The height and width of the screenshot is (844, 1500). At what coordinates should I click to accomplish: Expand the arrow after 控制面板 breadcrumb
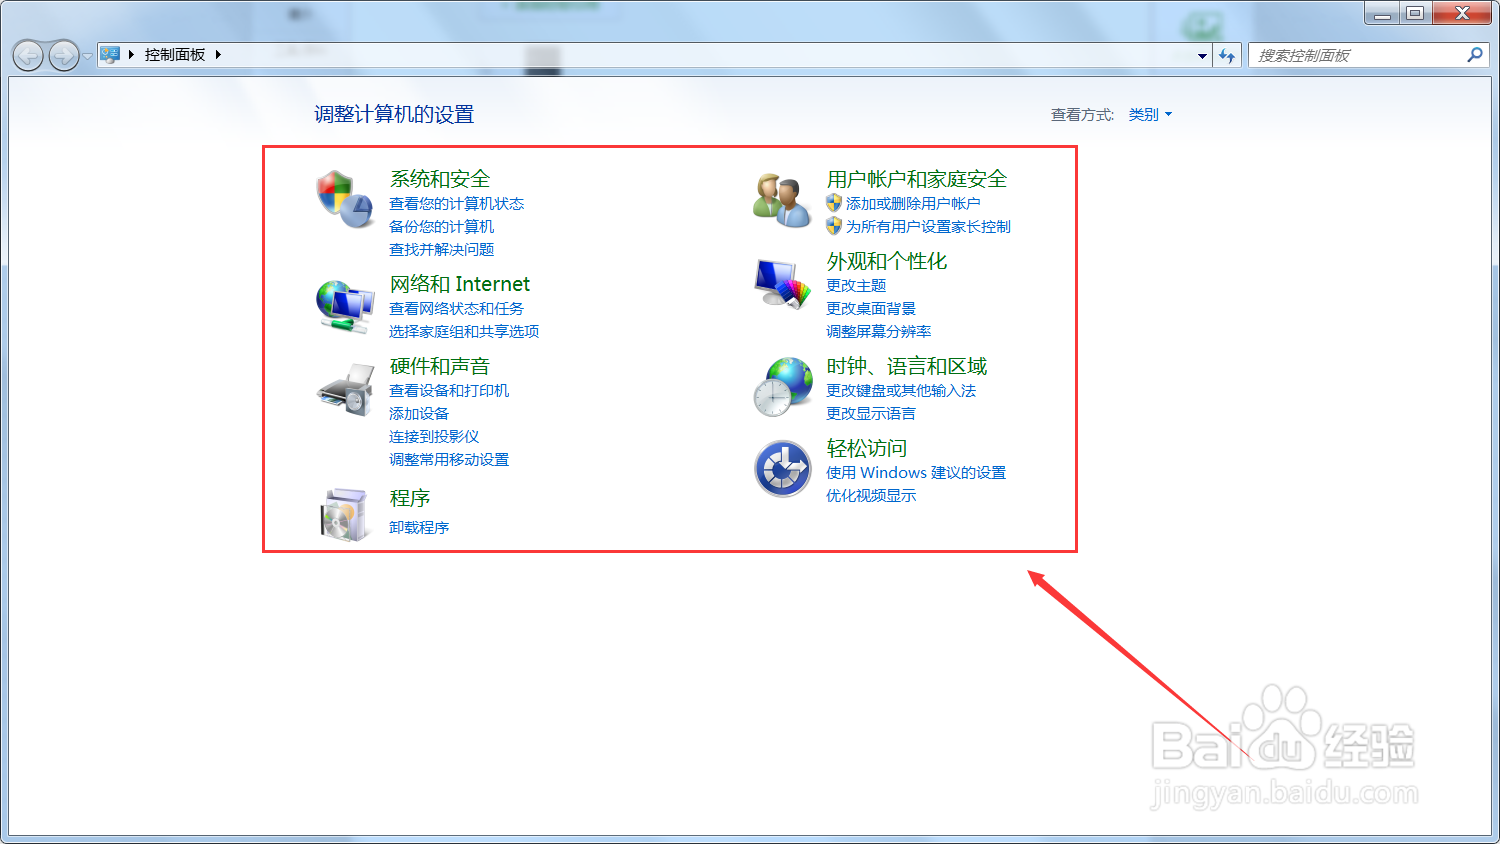tap(217, 55)
